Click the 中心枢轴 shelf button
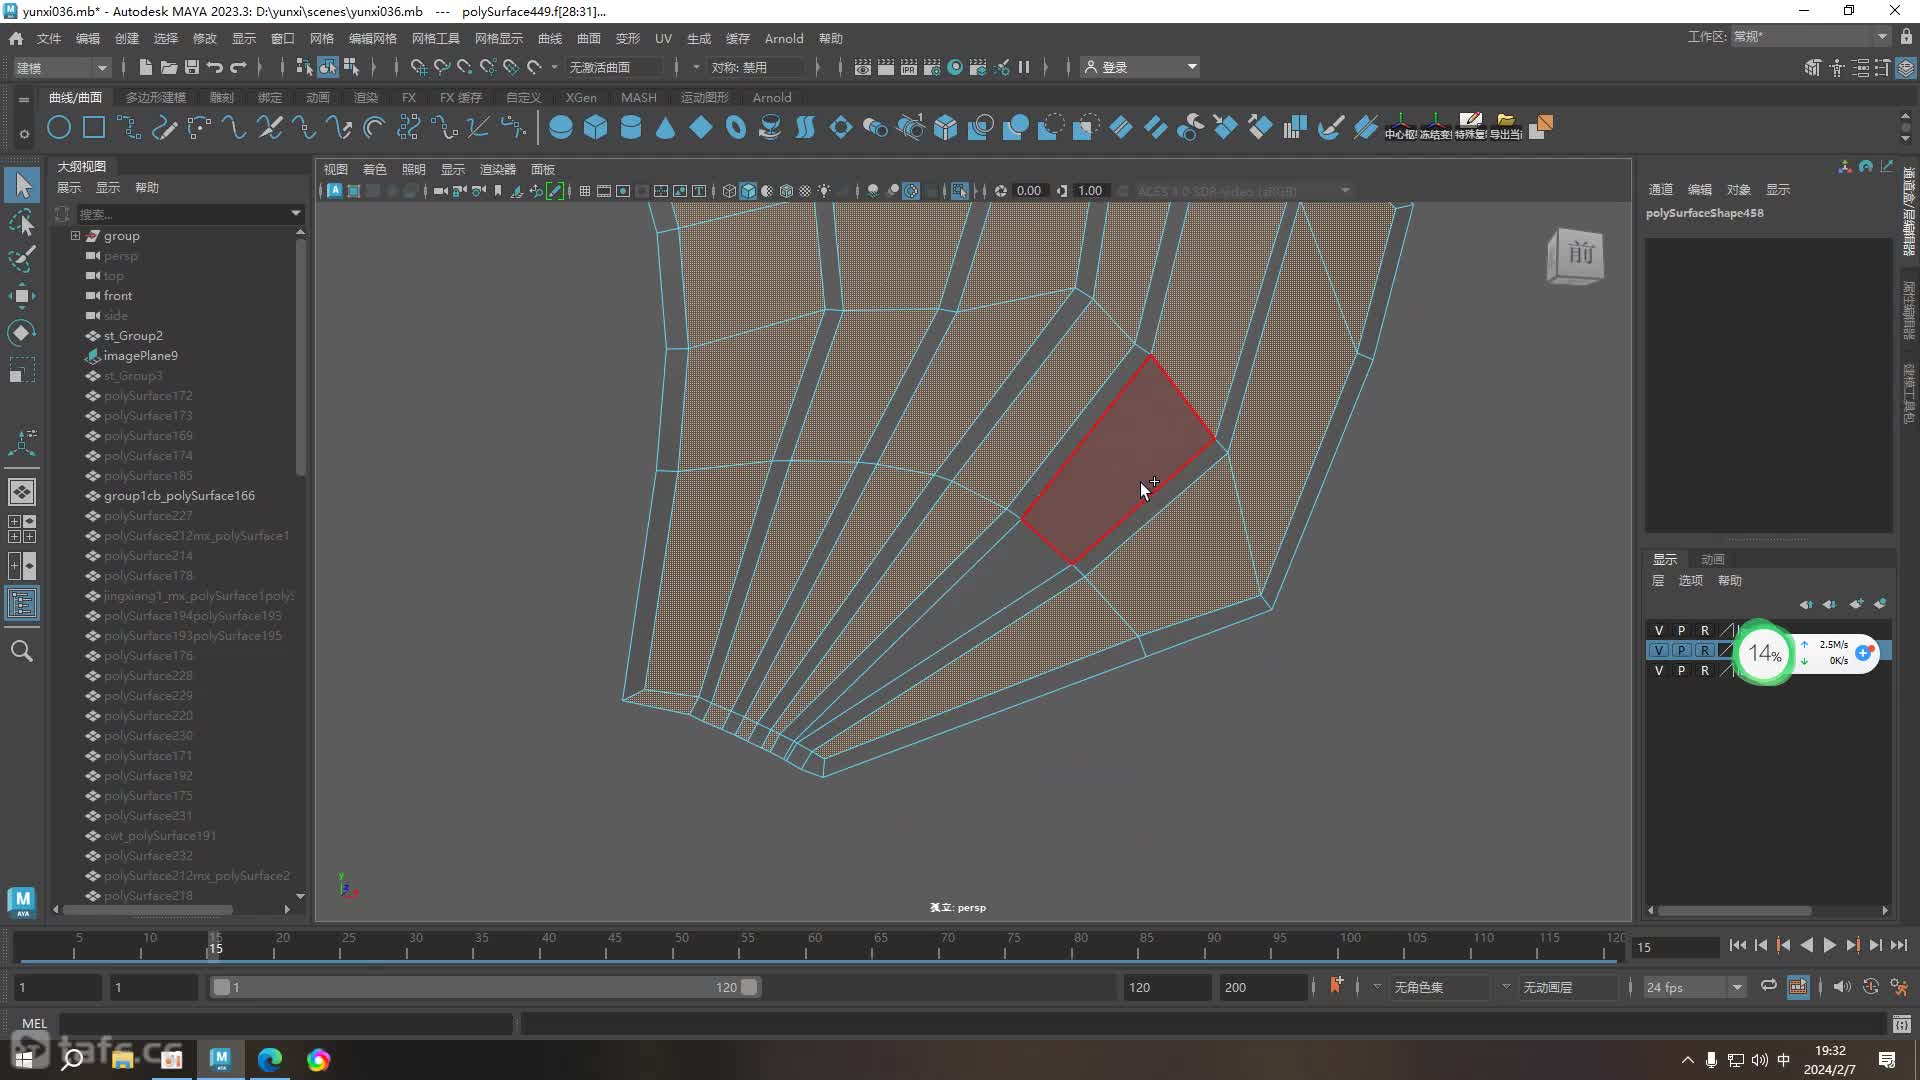Viewport: 1920px width, 1080px height. 1400,127
